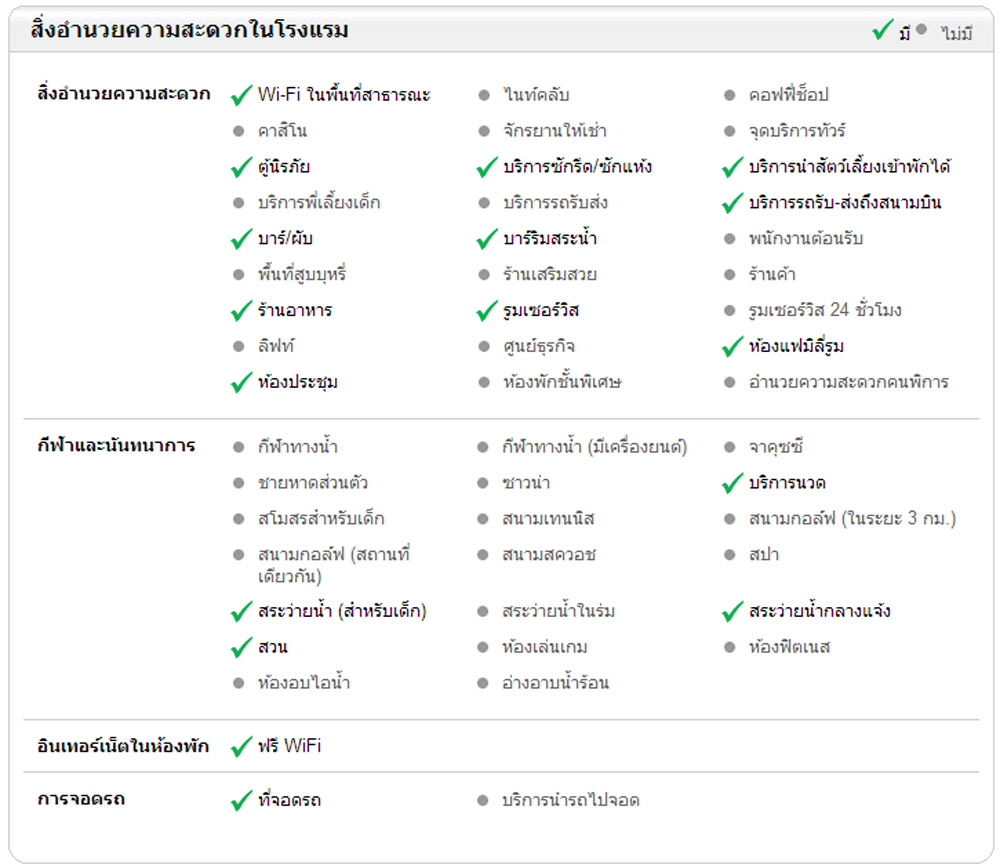
Task: Click the green check for บริการนวด
Action: point(733,484)
